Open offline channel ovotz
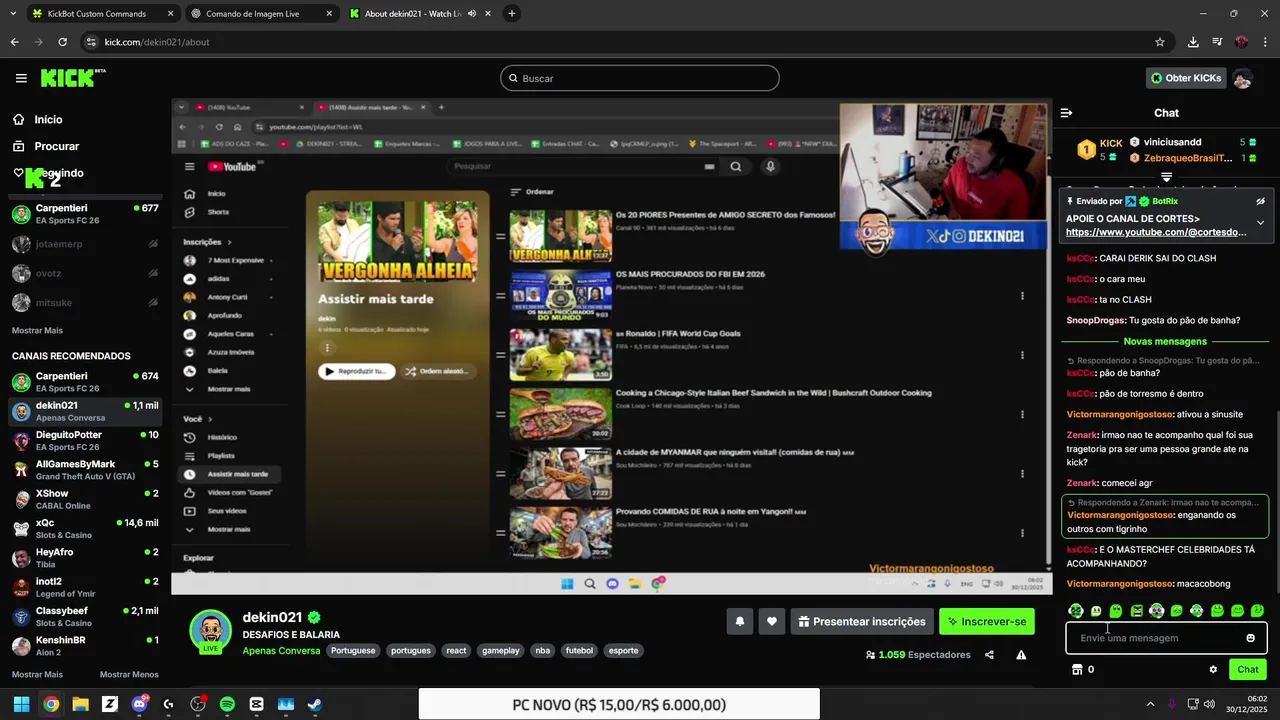 pyautogui.click(x=85, y=273)
